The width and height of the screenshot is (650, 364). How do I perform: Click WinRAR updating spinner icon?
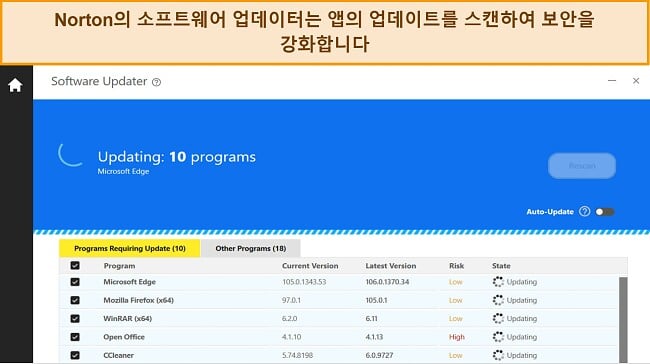tap(498, 318)
